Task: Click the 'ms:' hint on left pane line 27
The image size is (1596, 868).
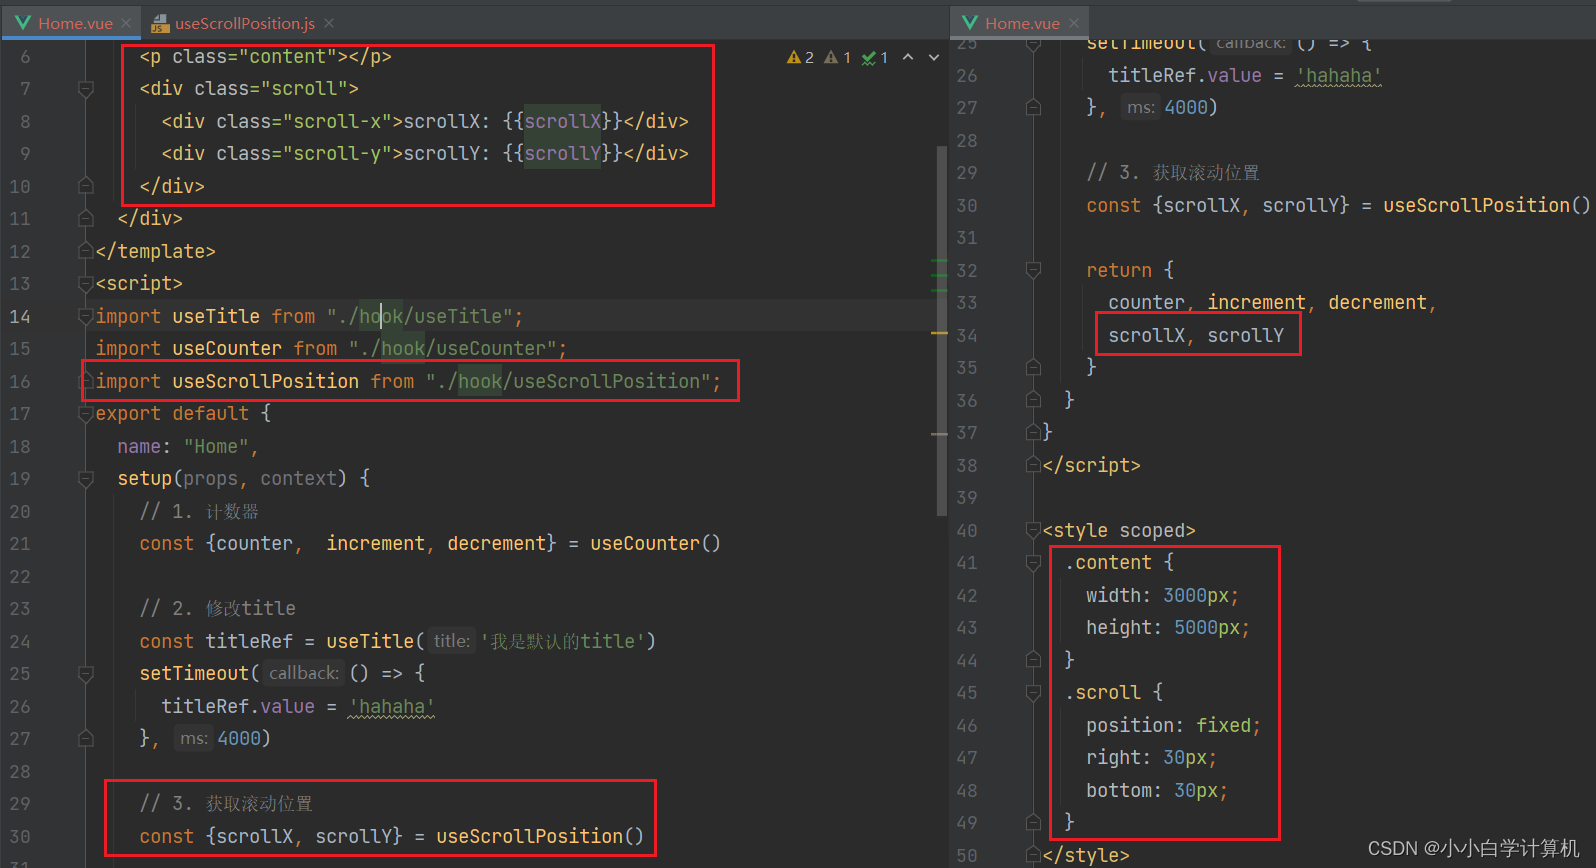Action: [x=194, y=739]
